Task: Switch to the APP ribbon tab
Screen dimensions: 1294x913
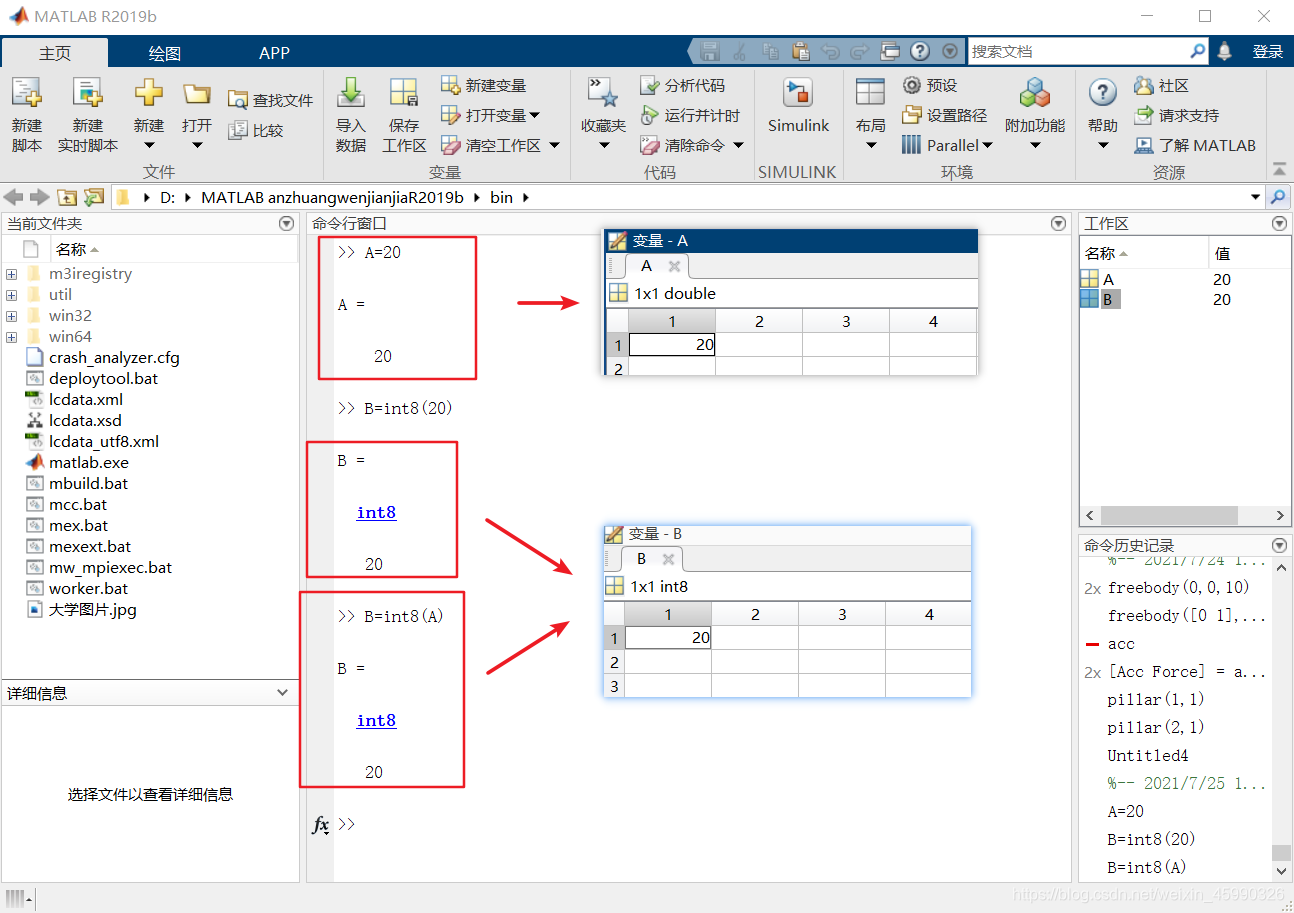Action: tap(274, 52)
